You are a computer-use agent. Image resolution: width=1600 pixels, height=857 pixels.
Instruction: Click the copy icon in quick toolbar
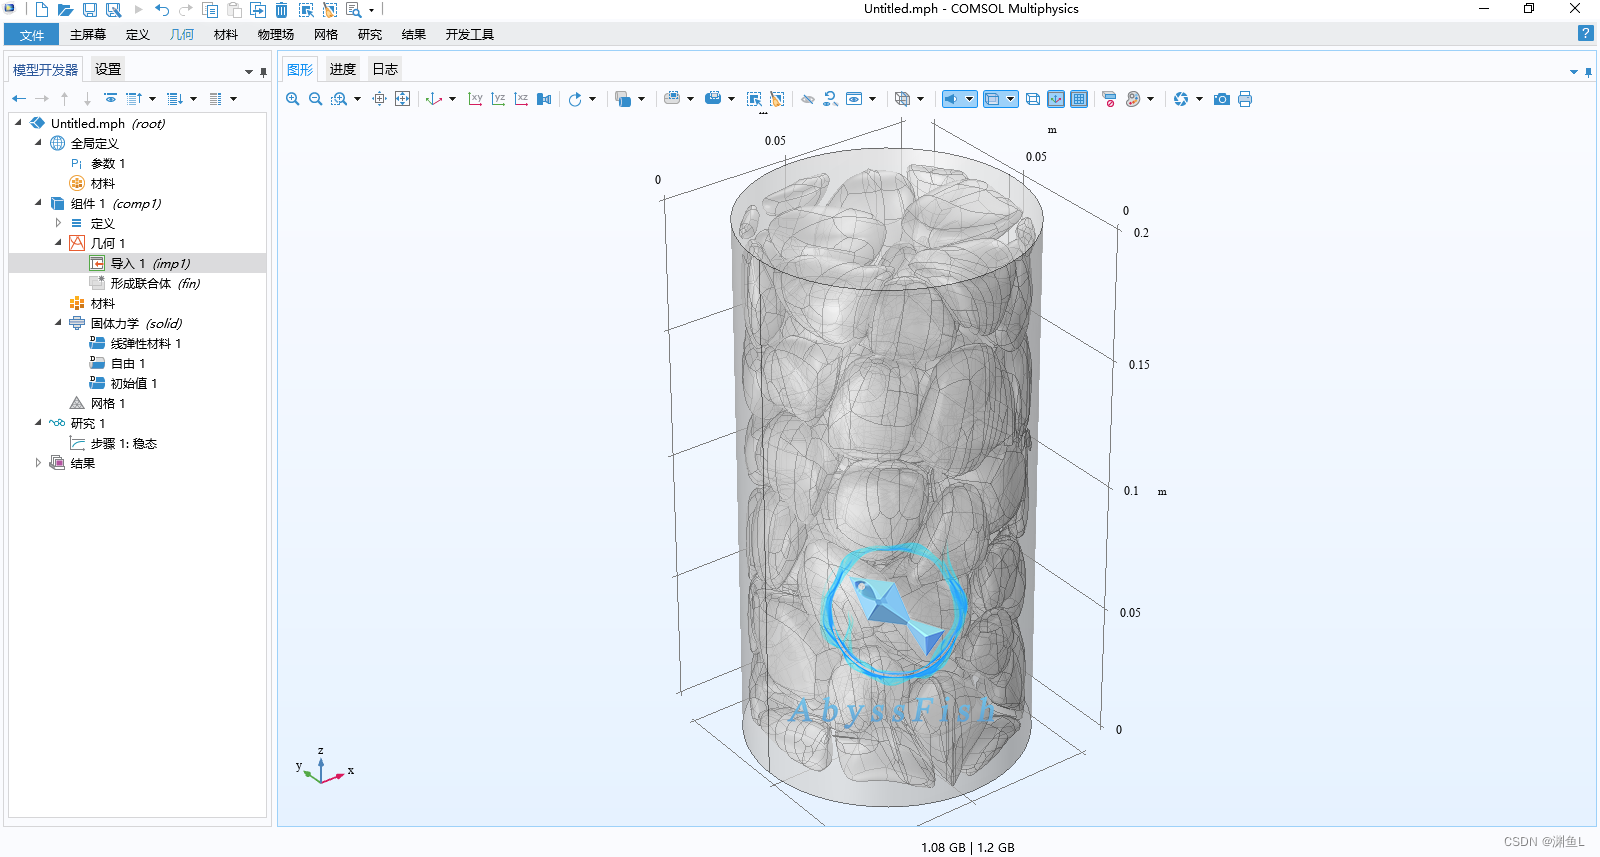210,10
